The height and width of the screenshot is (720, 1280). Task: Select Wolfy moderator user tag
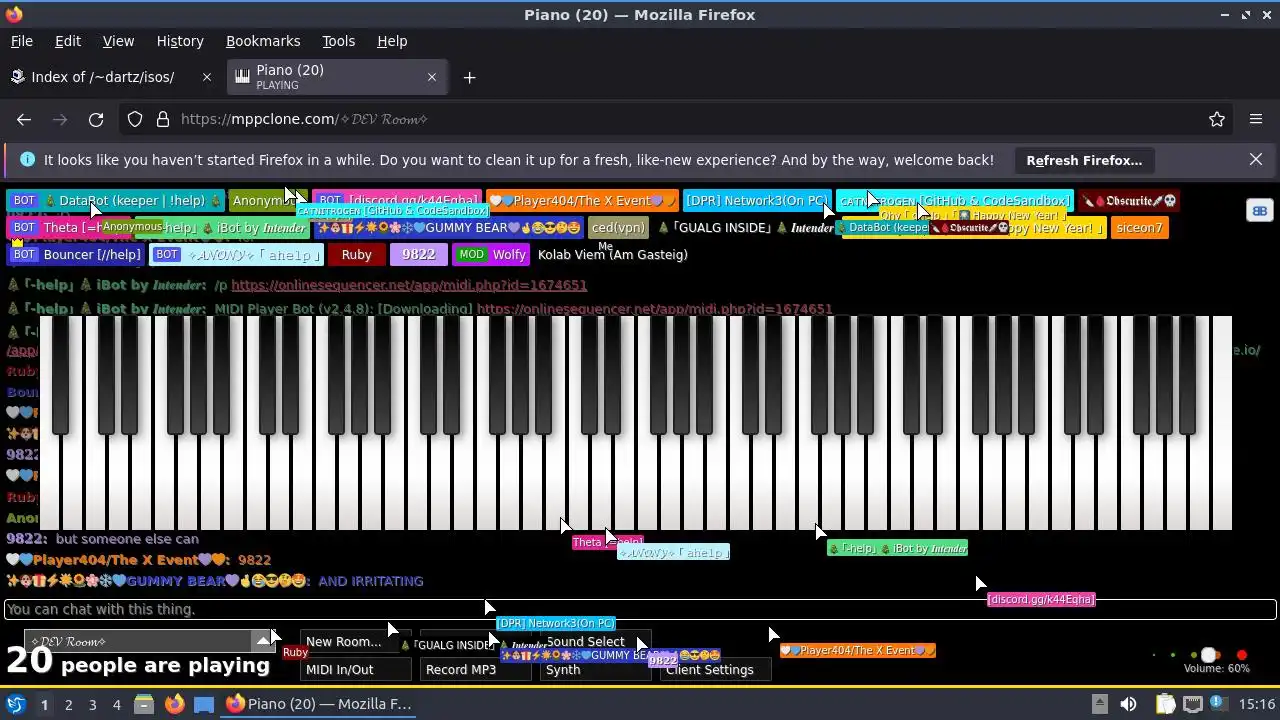(x=492, y=255)
